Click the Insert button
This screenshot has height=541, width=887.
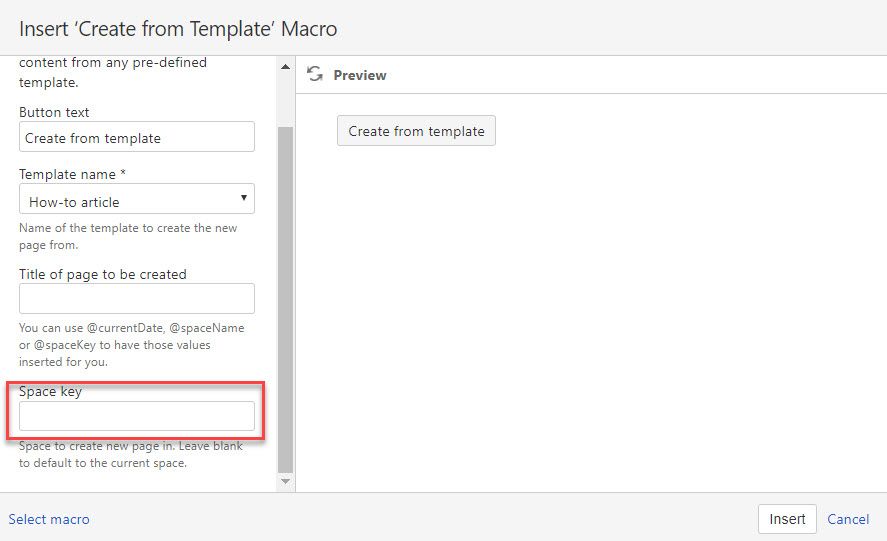coord(787,519)
